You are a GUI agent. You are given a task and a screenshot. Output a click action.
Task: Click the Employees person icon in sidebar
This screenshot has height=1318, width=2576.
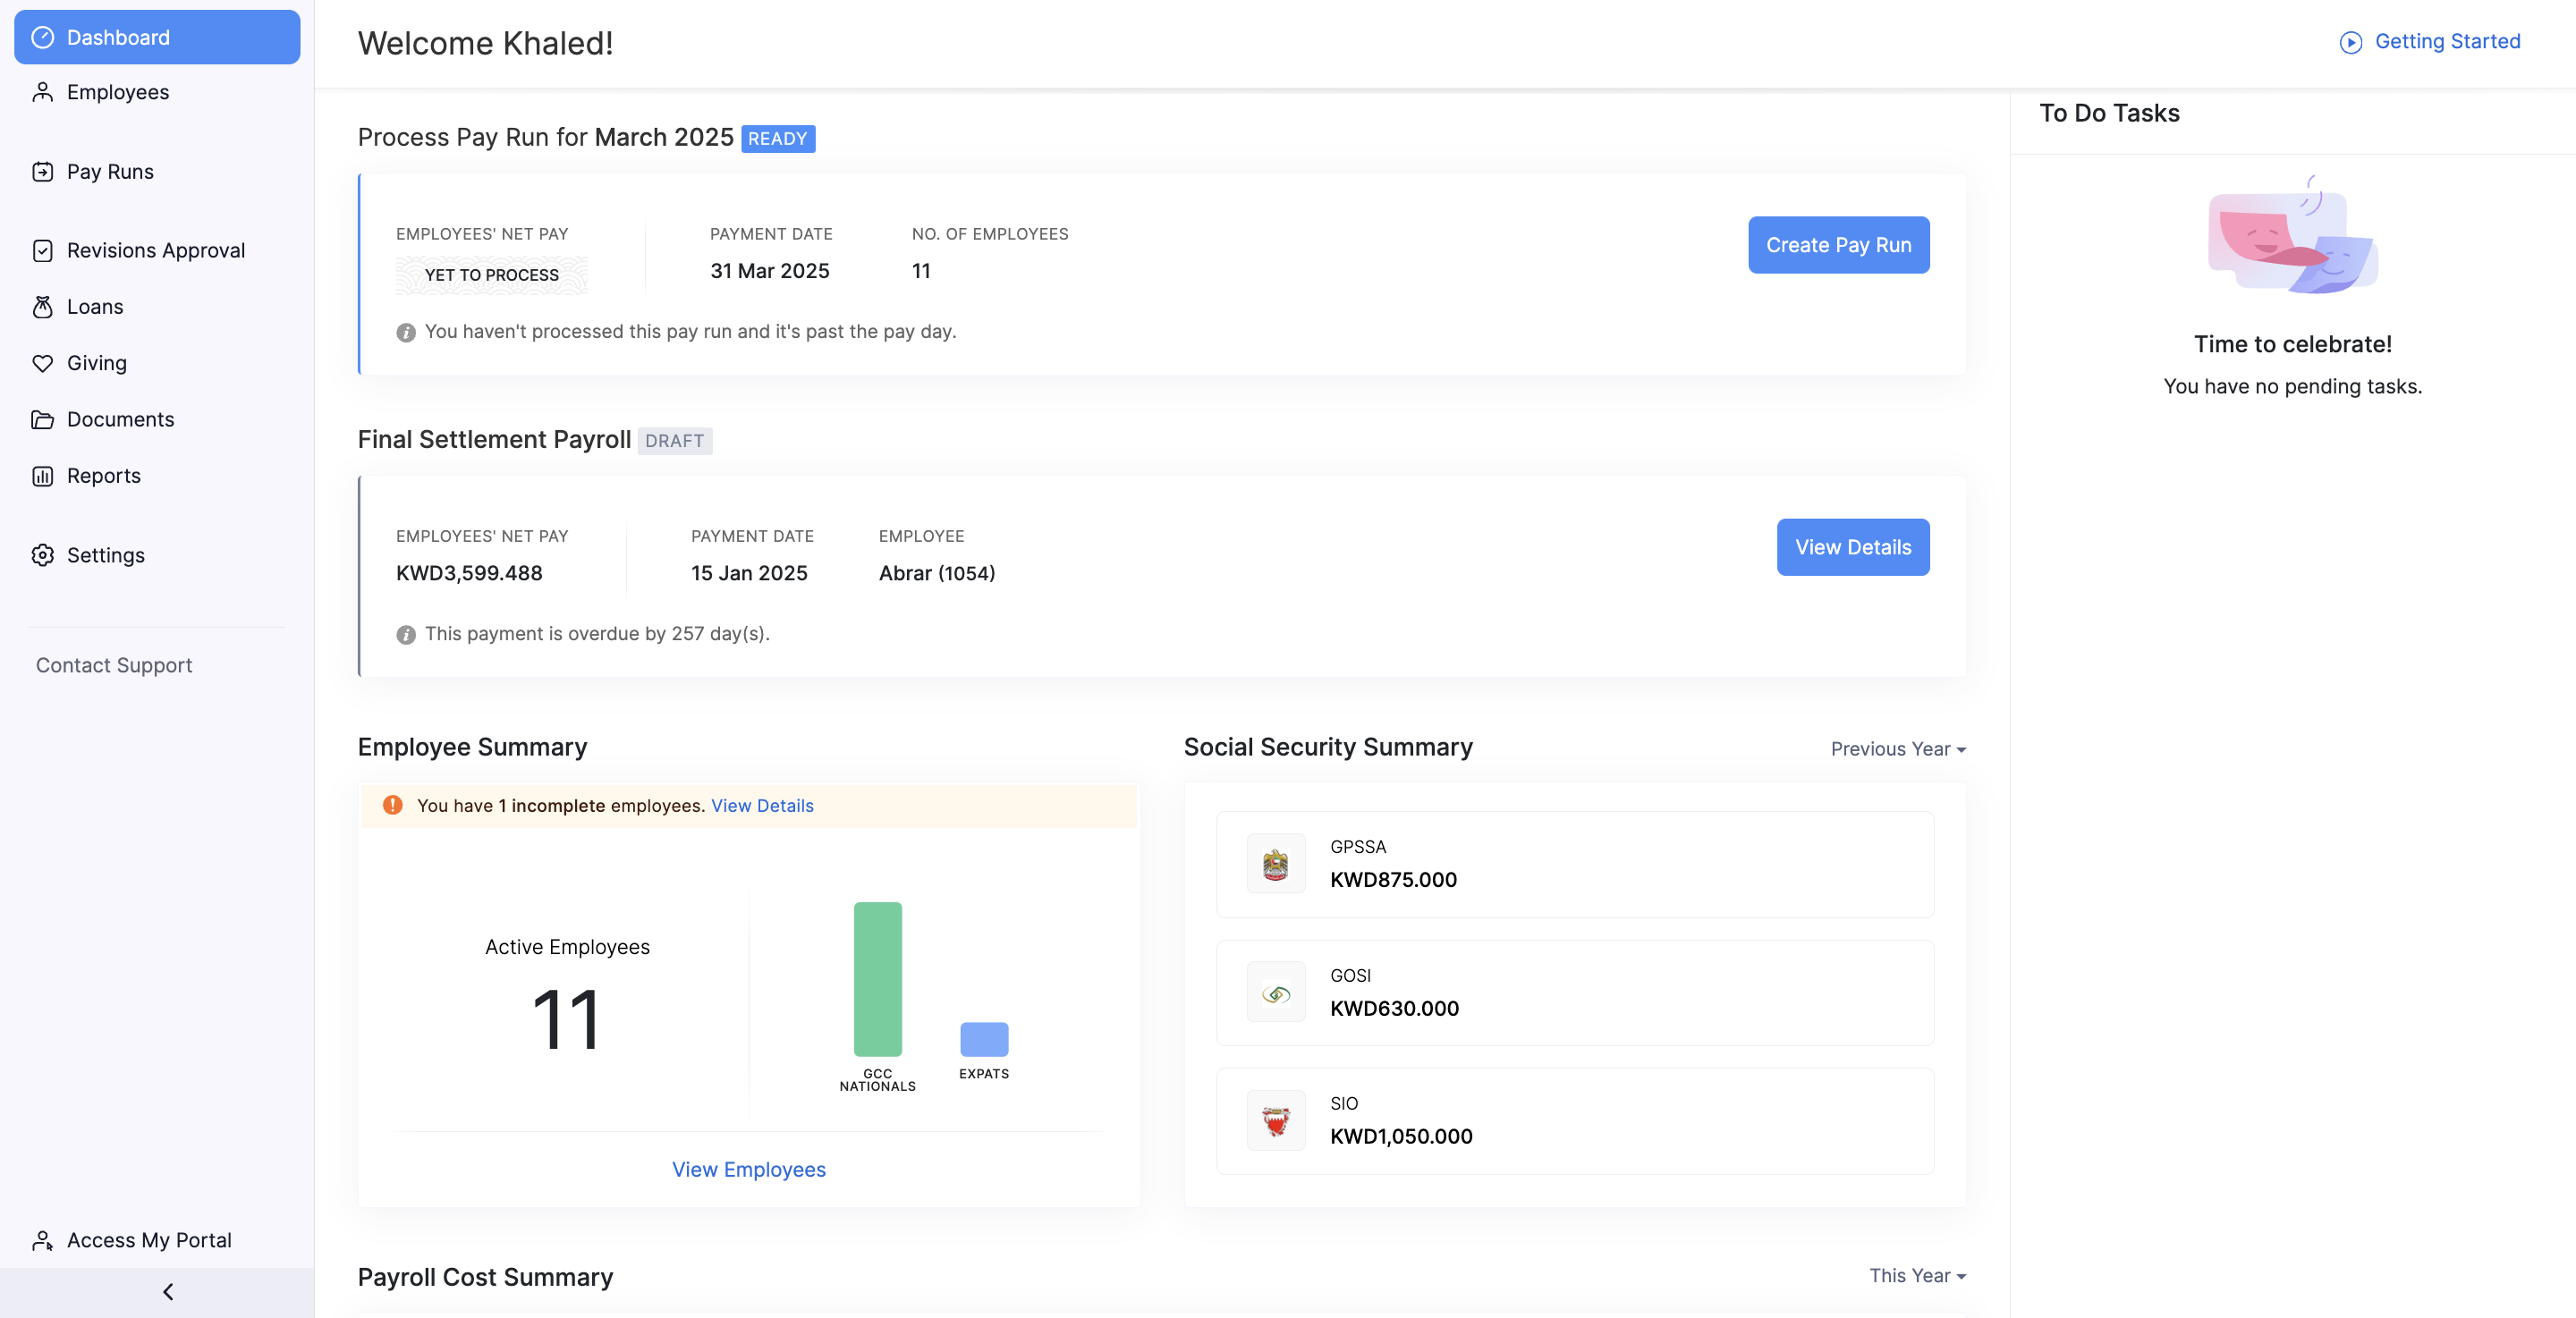[42, 92]
